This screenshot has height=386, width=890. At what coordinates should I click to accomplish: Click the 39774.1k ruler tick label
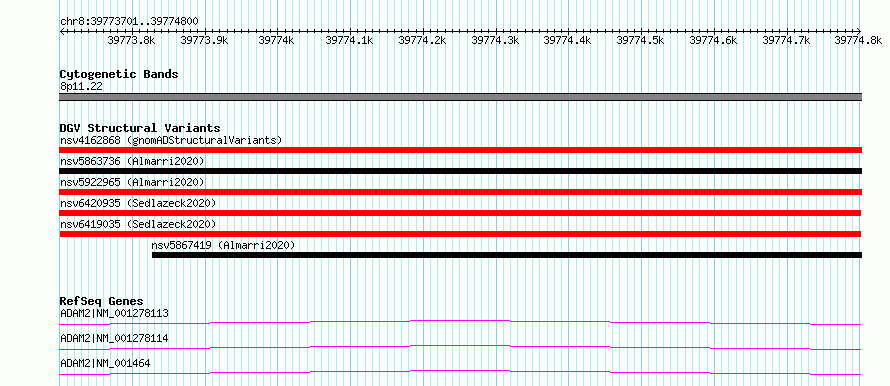349,40
